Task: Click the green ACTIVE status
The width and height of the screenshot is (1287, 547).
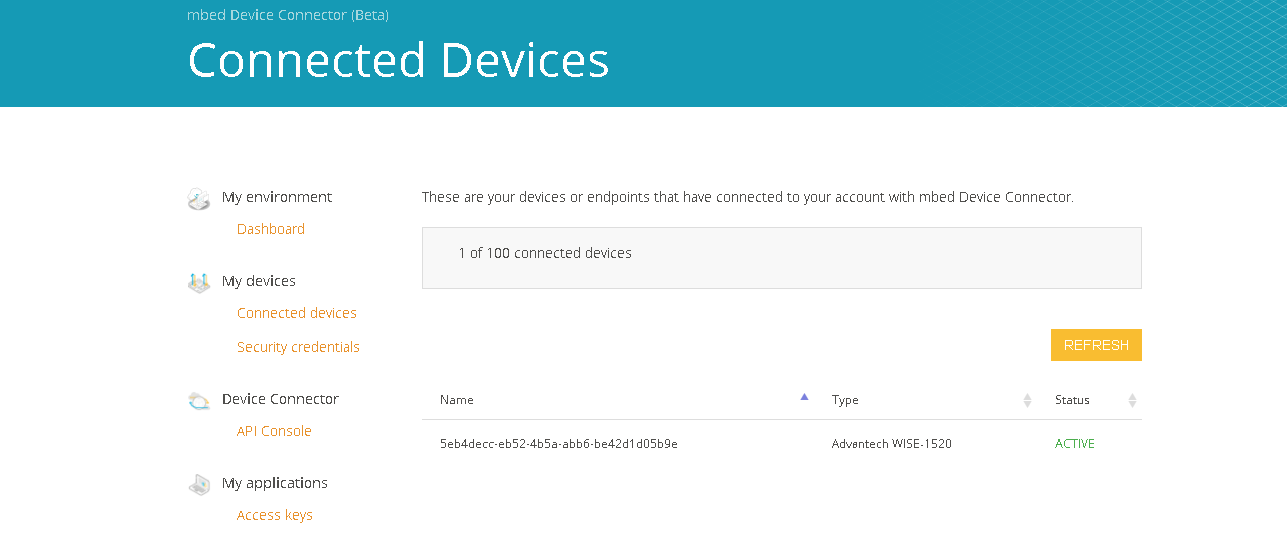Action: [1074, 444]
